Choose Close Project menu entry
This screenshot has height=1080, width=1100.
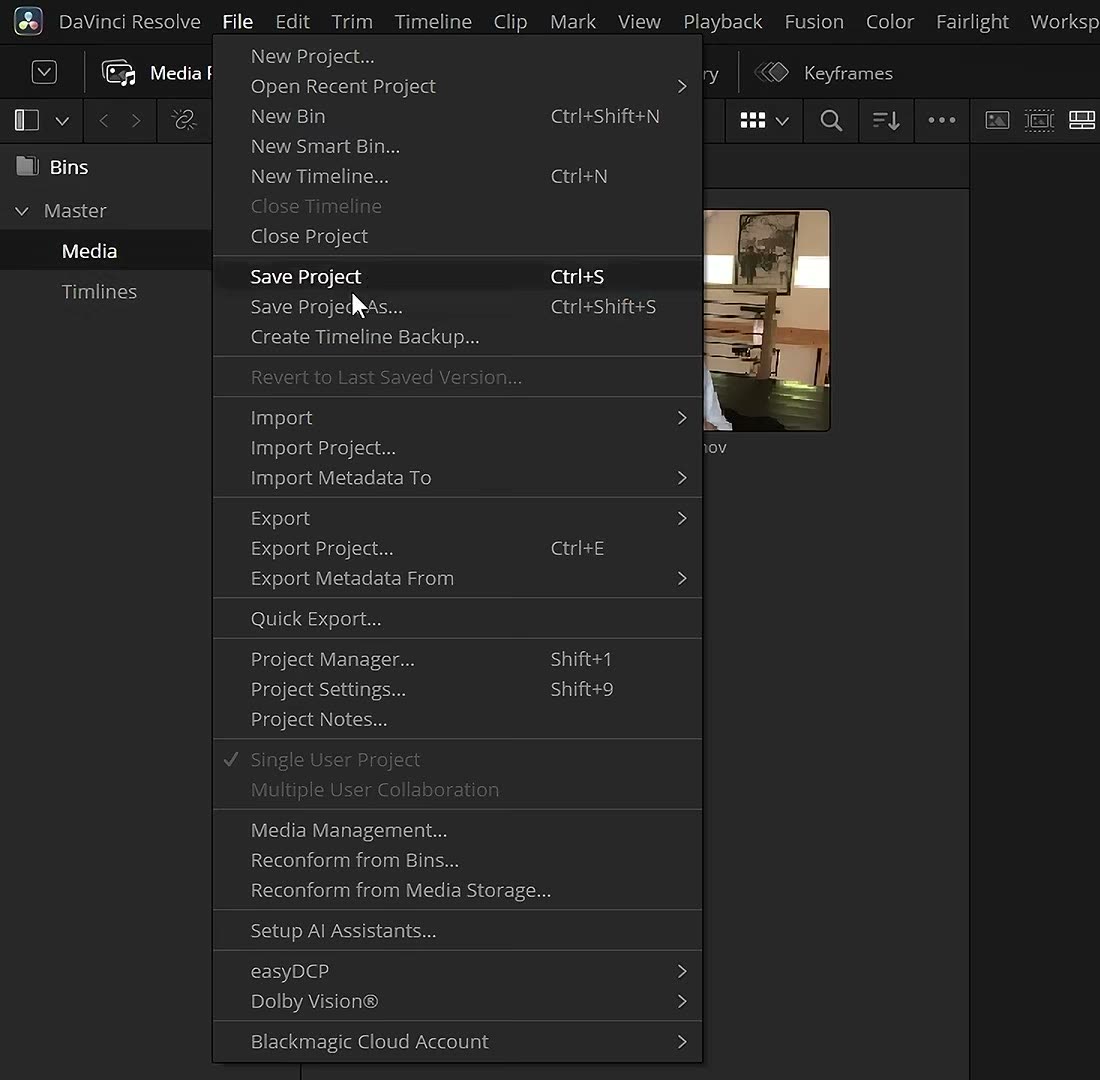pyautogui.click(x=457, y=236)
